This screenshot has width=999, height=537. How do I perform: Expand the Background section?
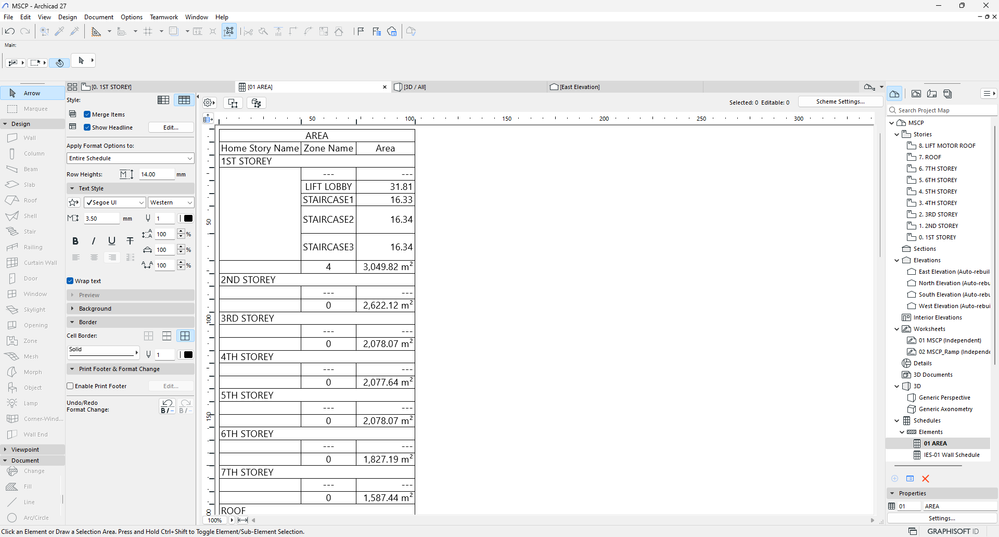72,308
